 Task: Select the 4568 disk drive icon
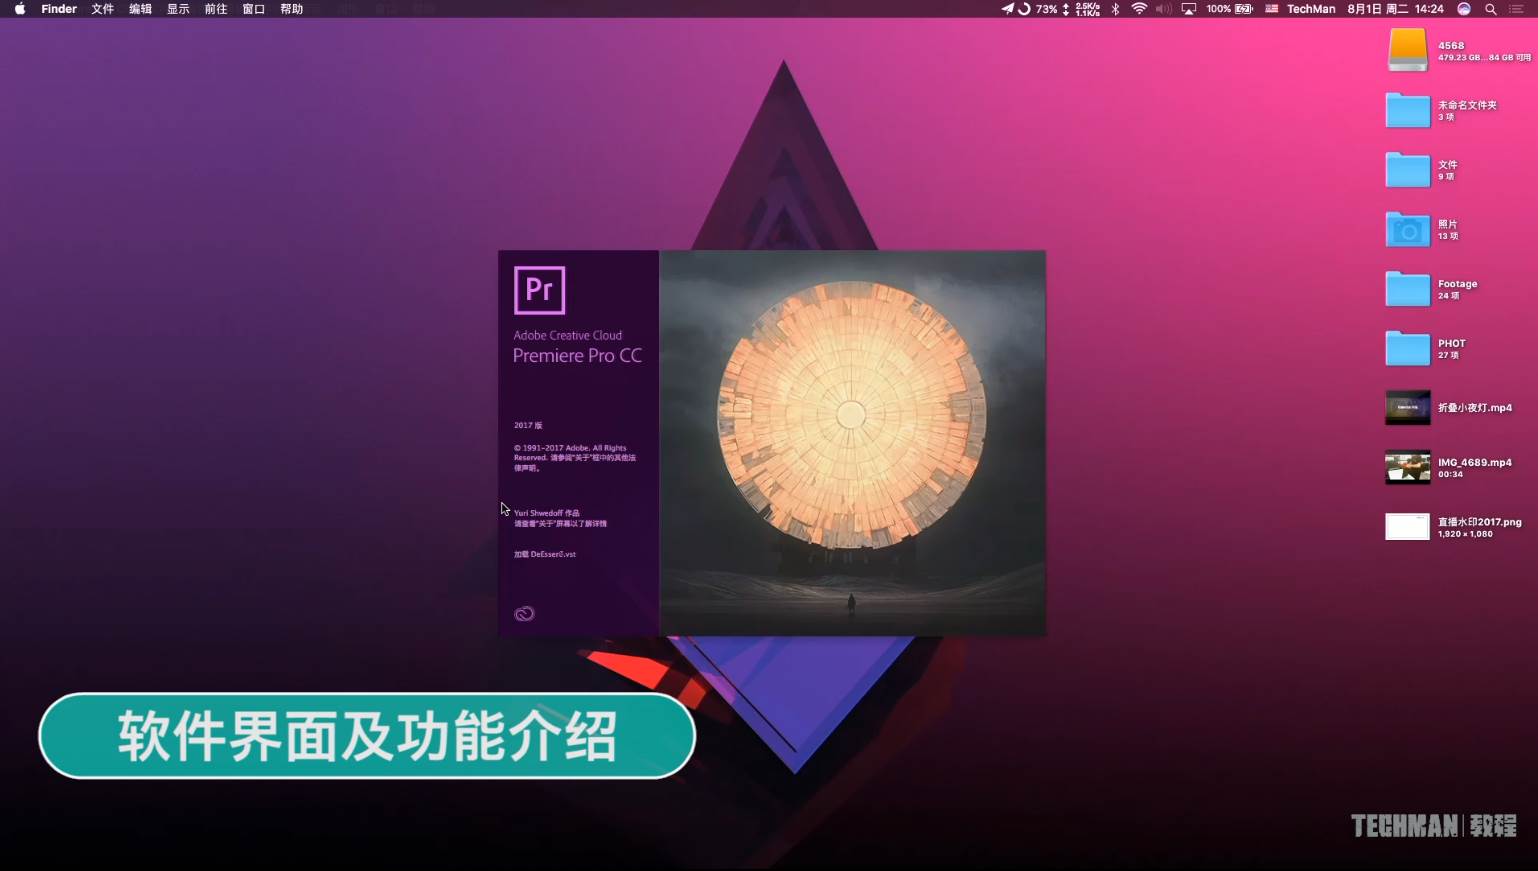pyautogui.click(x=1407, y=50)
